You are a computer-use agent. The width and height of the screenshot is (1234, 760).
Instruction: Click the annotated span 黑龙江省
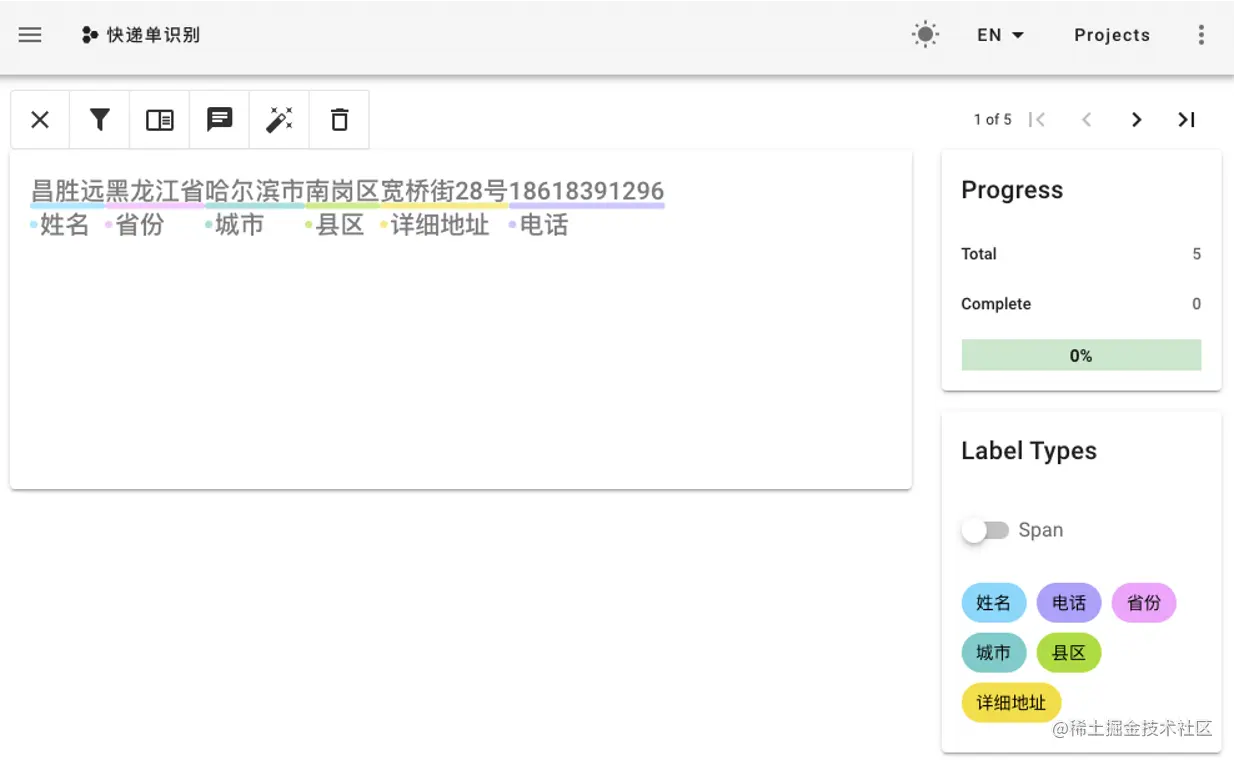click(x=155, y=191)
